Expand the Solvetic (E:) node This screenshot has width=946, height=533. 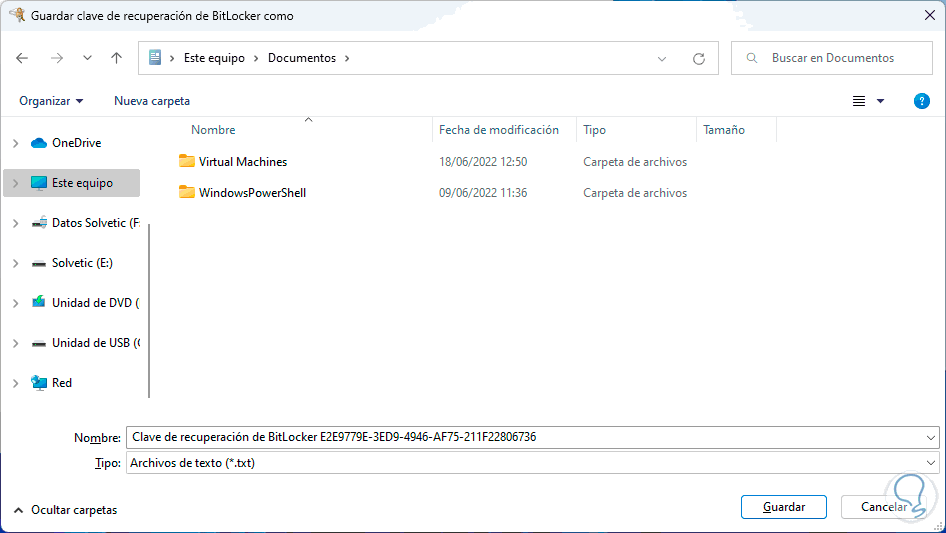pos(16,263)
